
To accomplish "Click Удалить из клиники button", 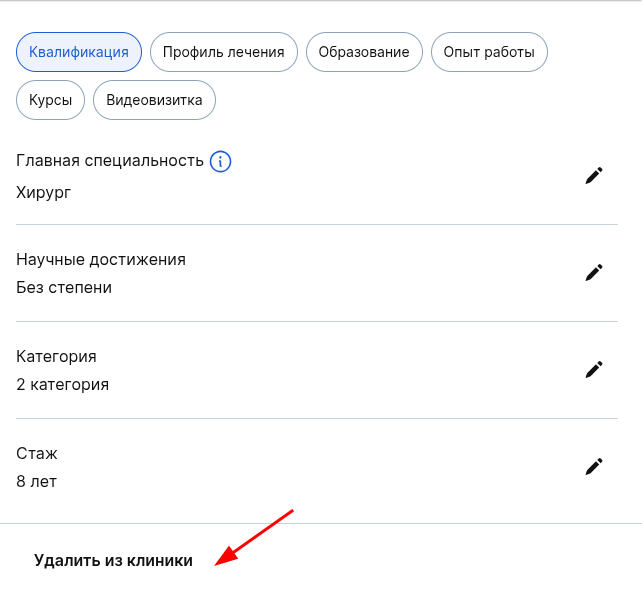I will (x=113, y=560).
